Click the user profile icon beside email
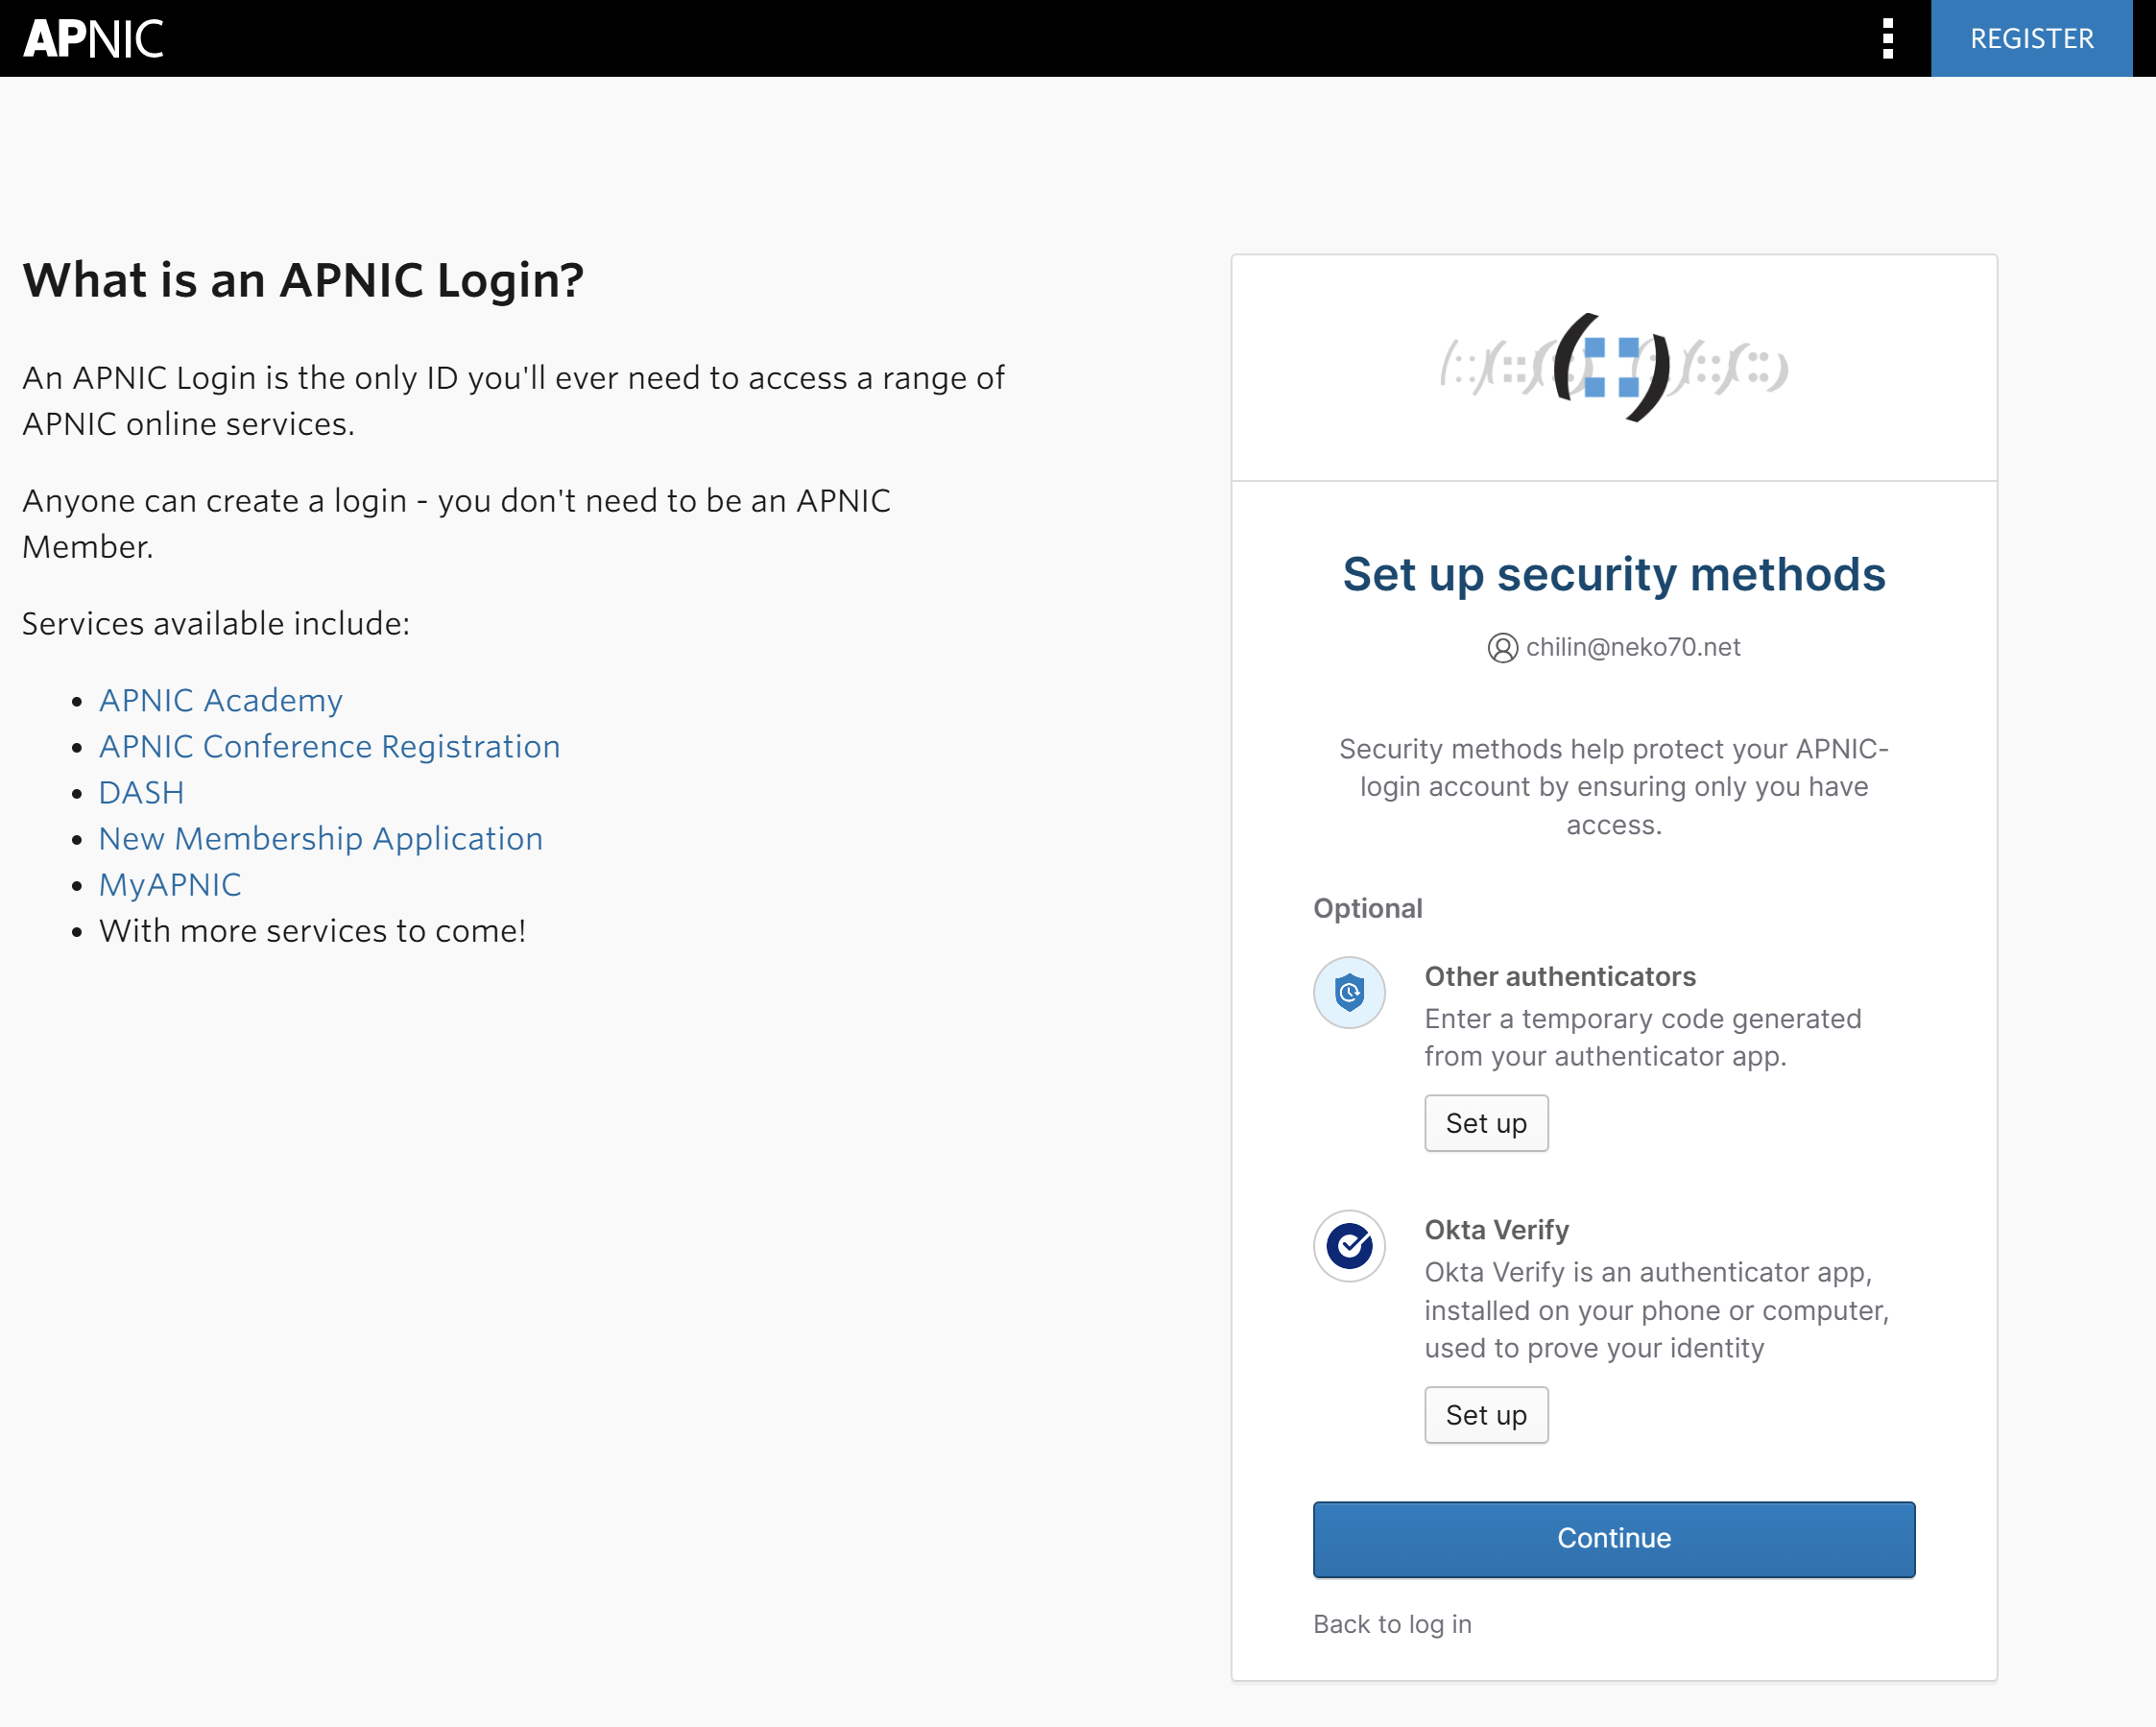The width and height of the screenshot is (2156, 1727). [1501, 648]
